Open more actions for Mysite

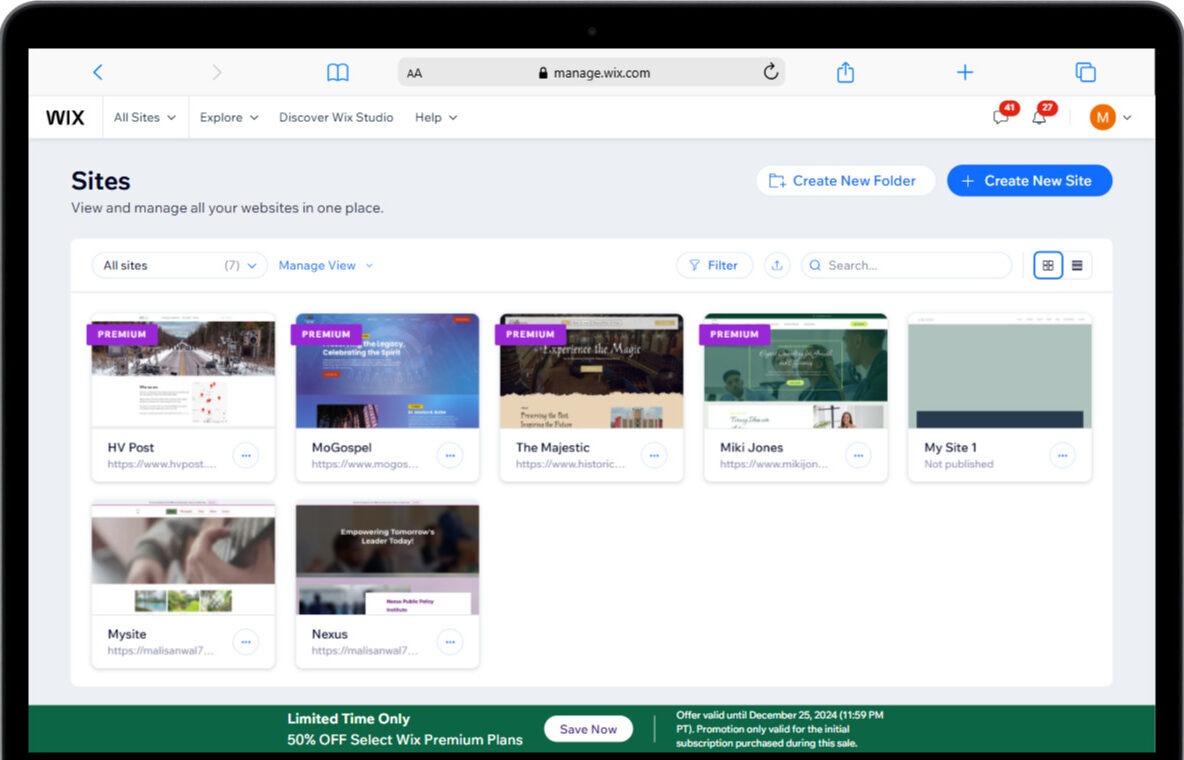pyautogui.click(x=245, y=642)
